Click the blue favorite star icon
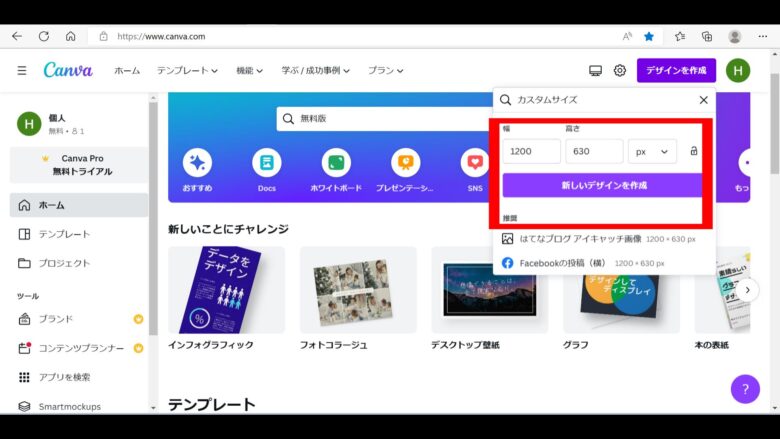This screenshot has width=780, height=439. click(x=649, y=36)
